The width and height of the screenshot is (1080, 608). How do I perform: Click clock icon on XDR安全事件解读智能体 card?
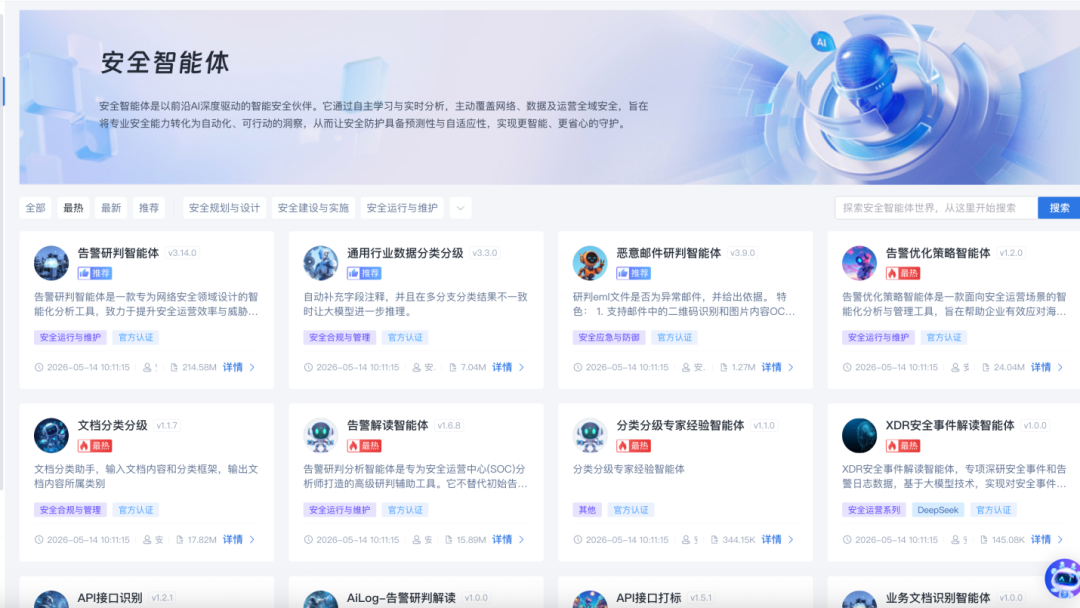(x=847, y=540)
